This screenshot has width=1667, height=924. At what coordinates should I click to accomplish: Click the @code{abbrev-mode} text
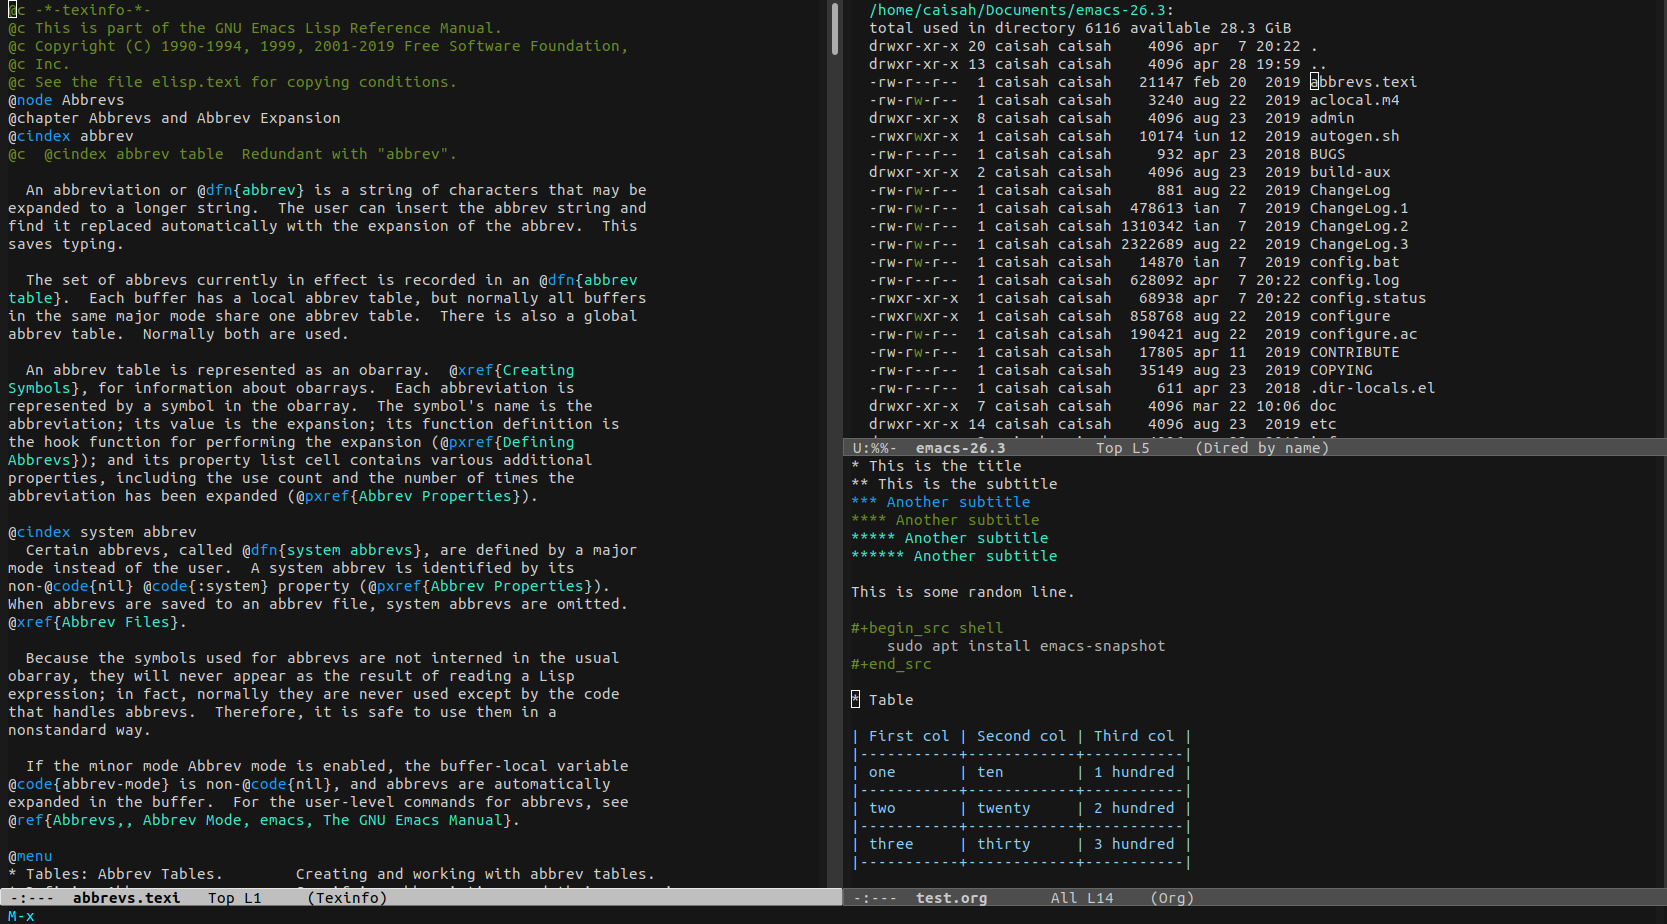click(89, 784)
